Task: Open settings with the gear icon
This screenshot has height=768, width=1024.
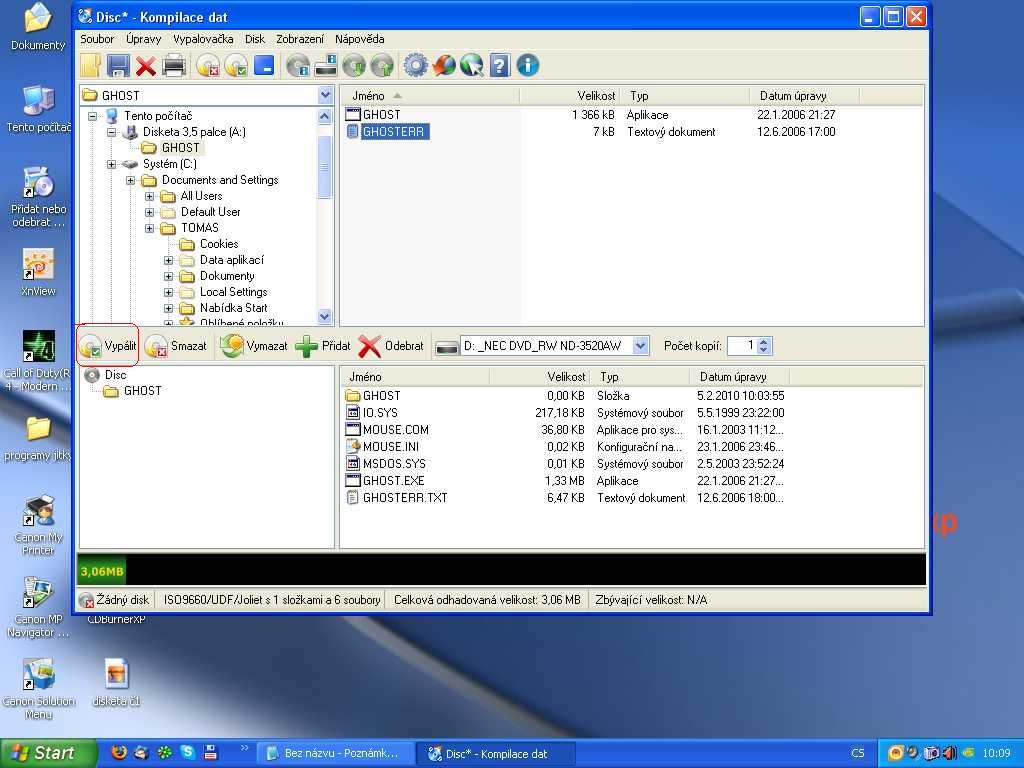Action: tap(415, 66)
